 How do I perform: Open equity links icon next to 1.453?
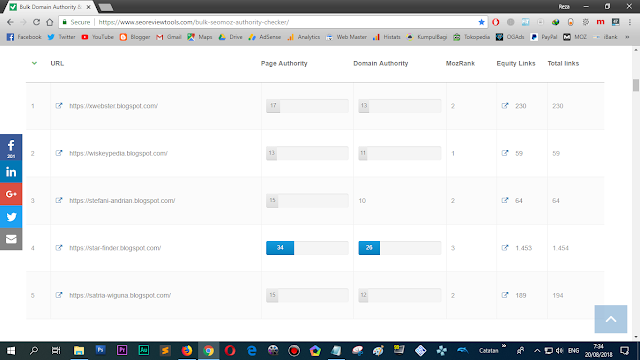pos(505,248)
